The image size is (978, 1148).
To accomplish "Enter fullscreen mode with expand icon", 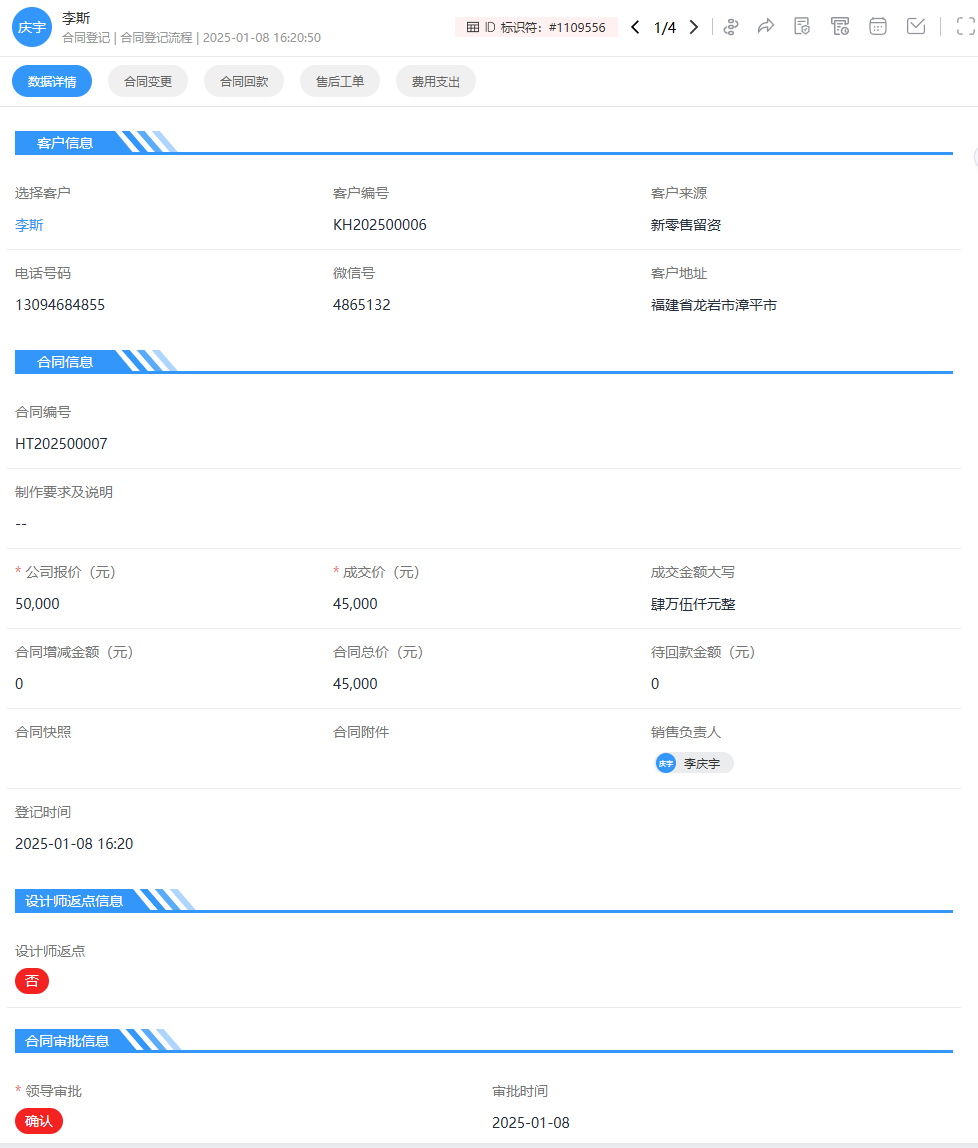I will [965, 27].
